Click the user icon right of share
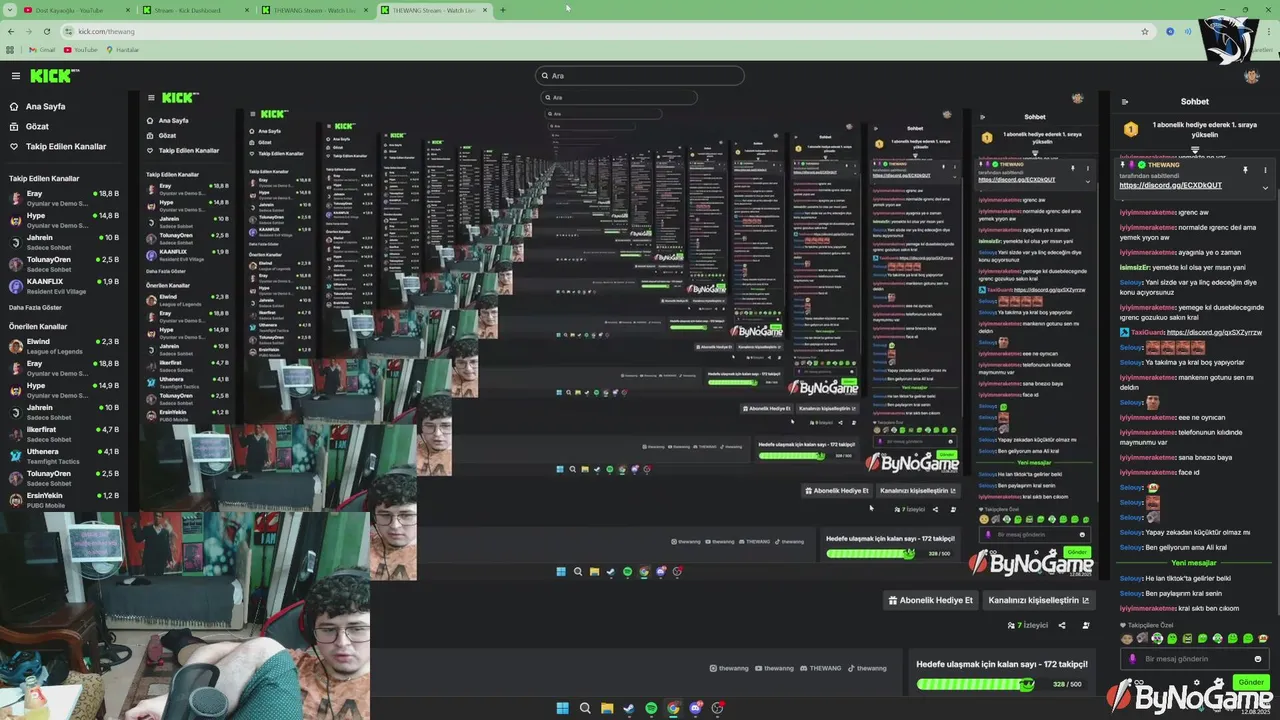This screenshot has width=1280, height=720. point(1085,625)
